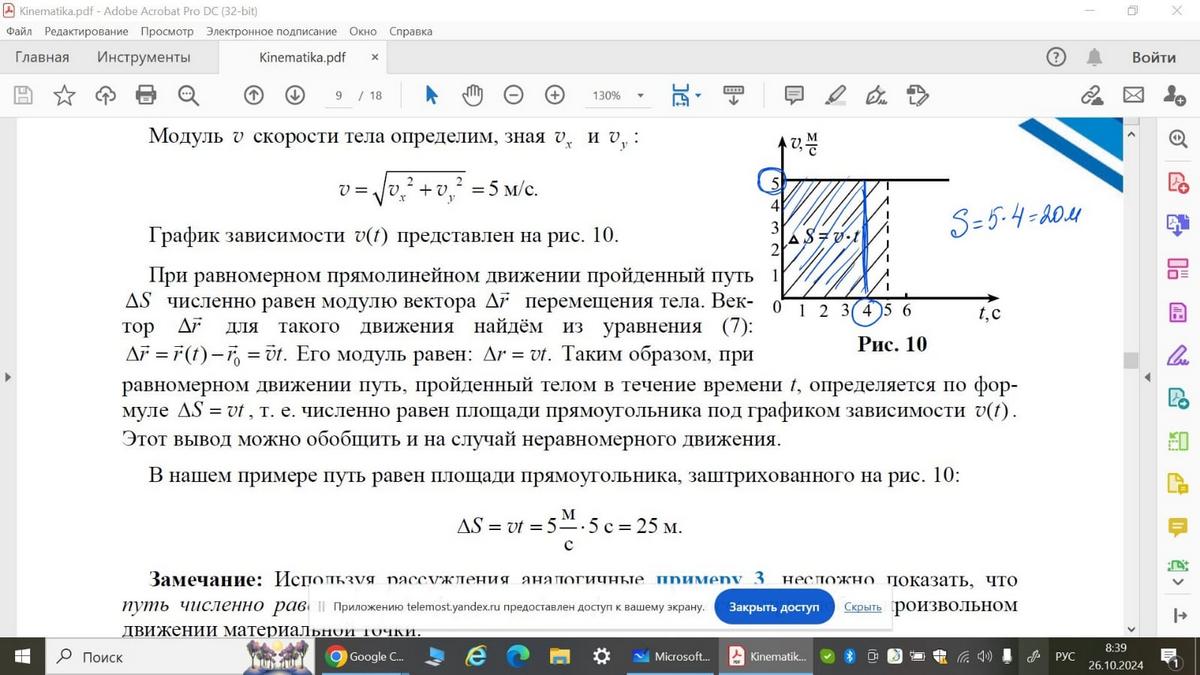
Task: Bookmark the file with the star icon
Action: pyautogui.click(x=64, y=95)
